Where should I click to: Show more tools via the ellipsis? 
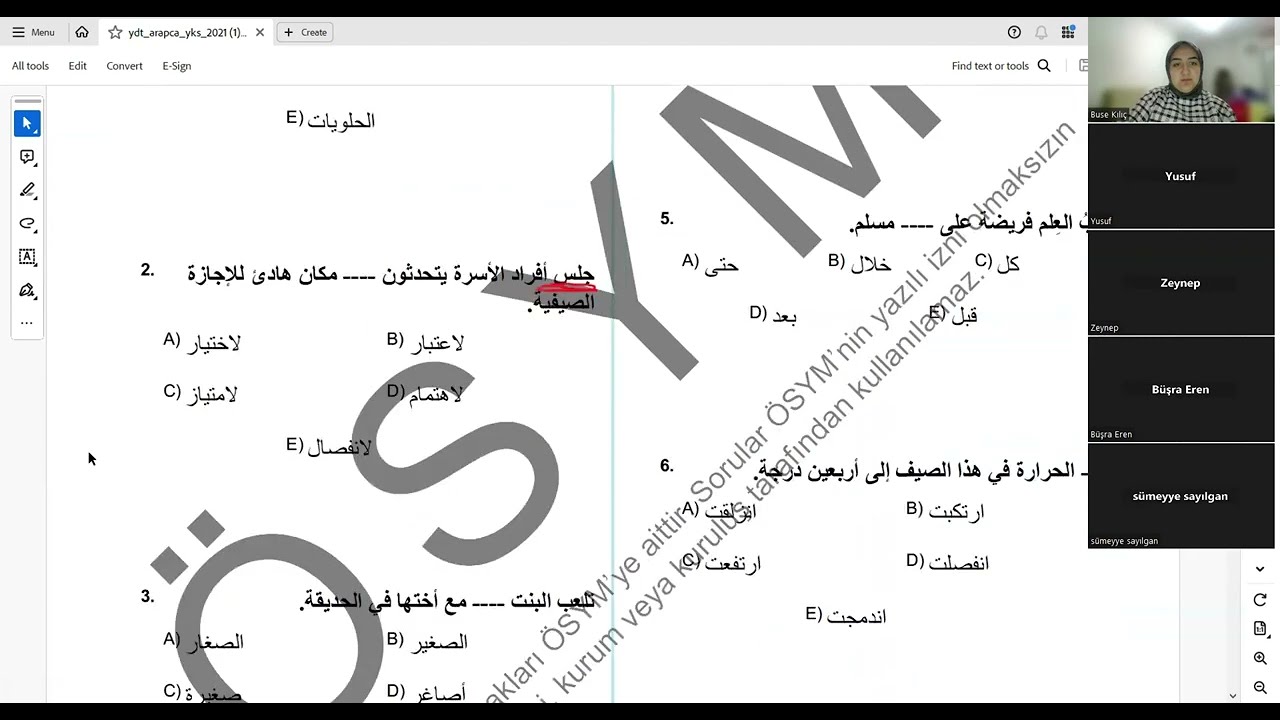point(27,322)
